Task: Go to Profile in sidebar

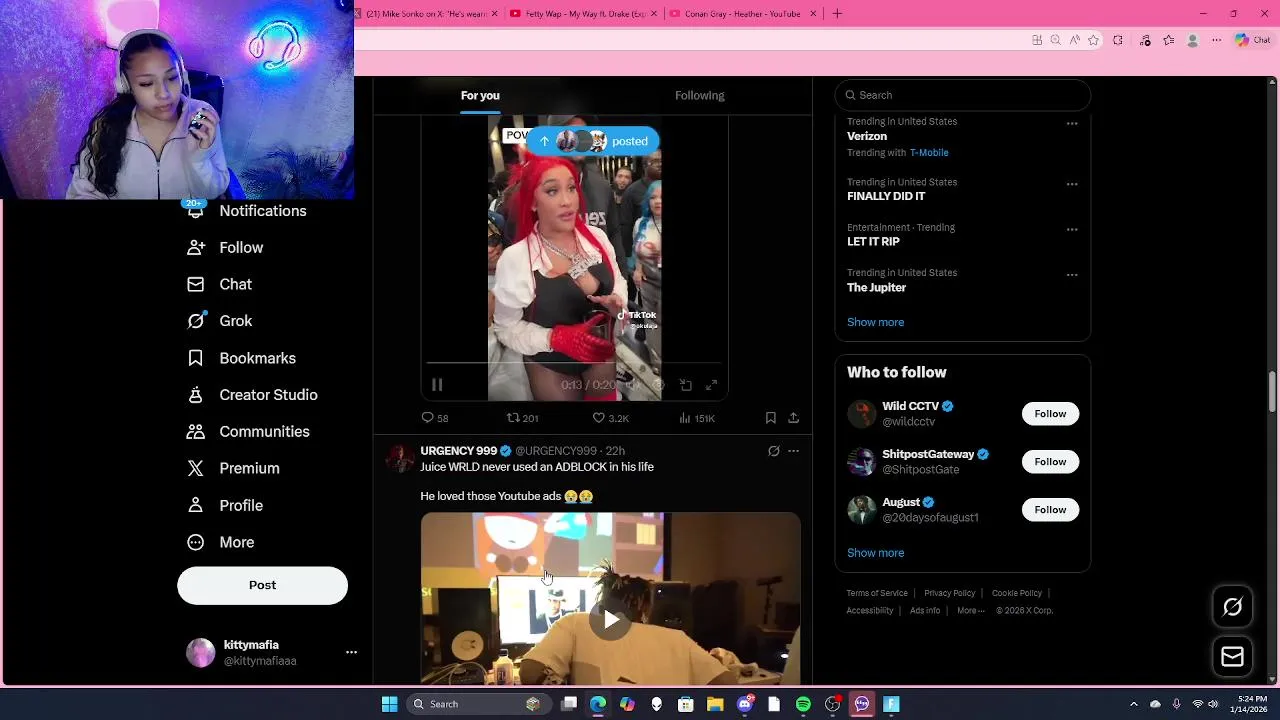Action: [225, 505]
